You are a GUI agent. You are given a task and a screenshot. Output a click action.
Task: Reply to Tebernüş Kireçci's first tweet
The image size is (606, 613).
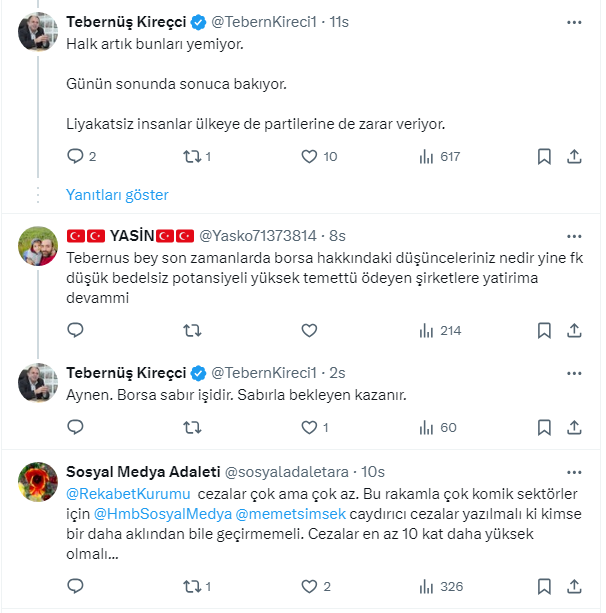75,156
